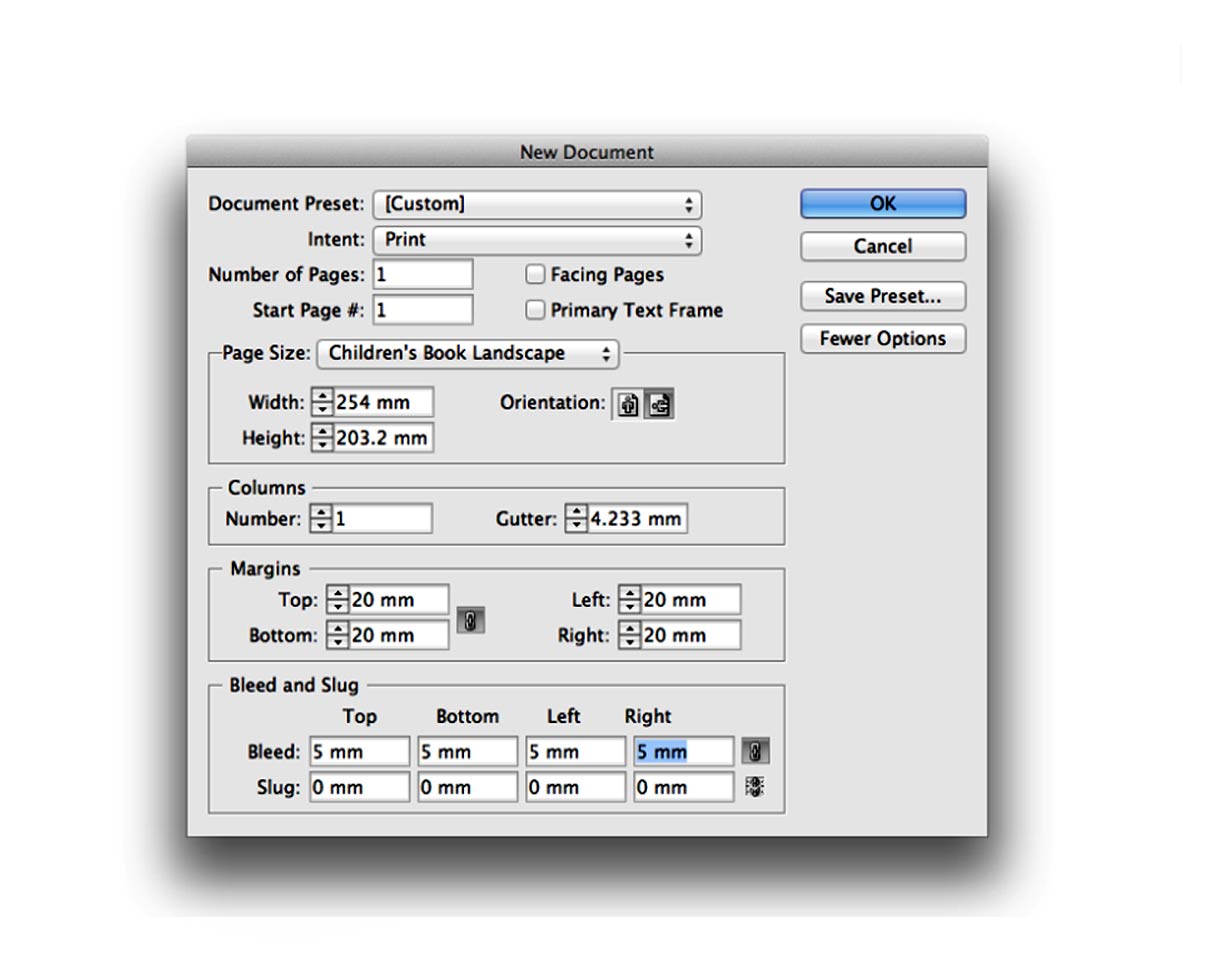Click the Bleed Top field
Screen dimensions: 1206x960
(360, 751)
